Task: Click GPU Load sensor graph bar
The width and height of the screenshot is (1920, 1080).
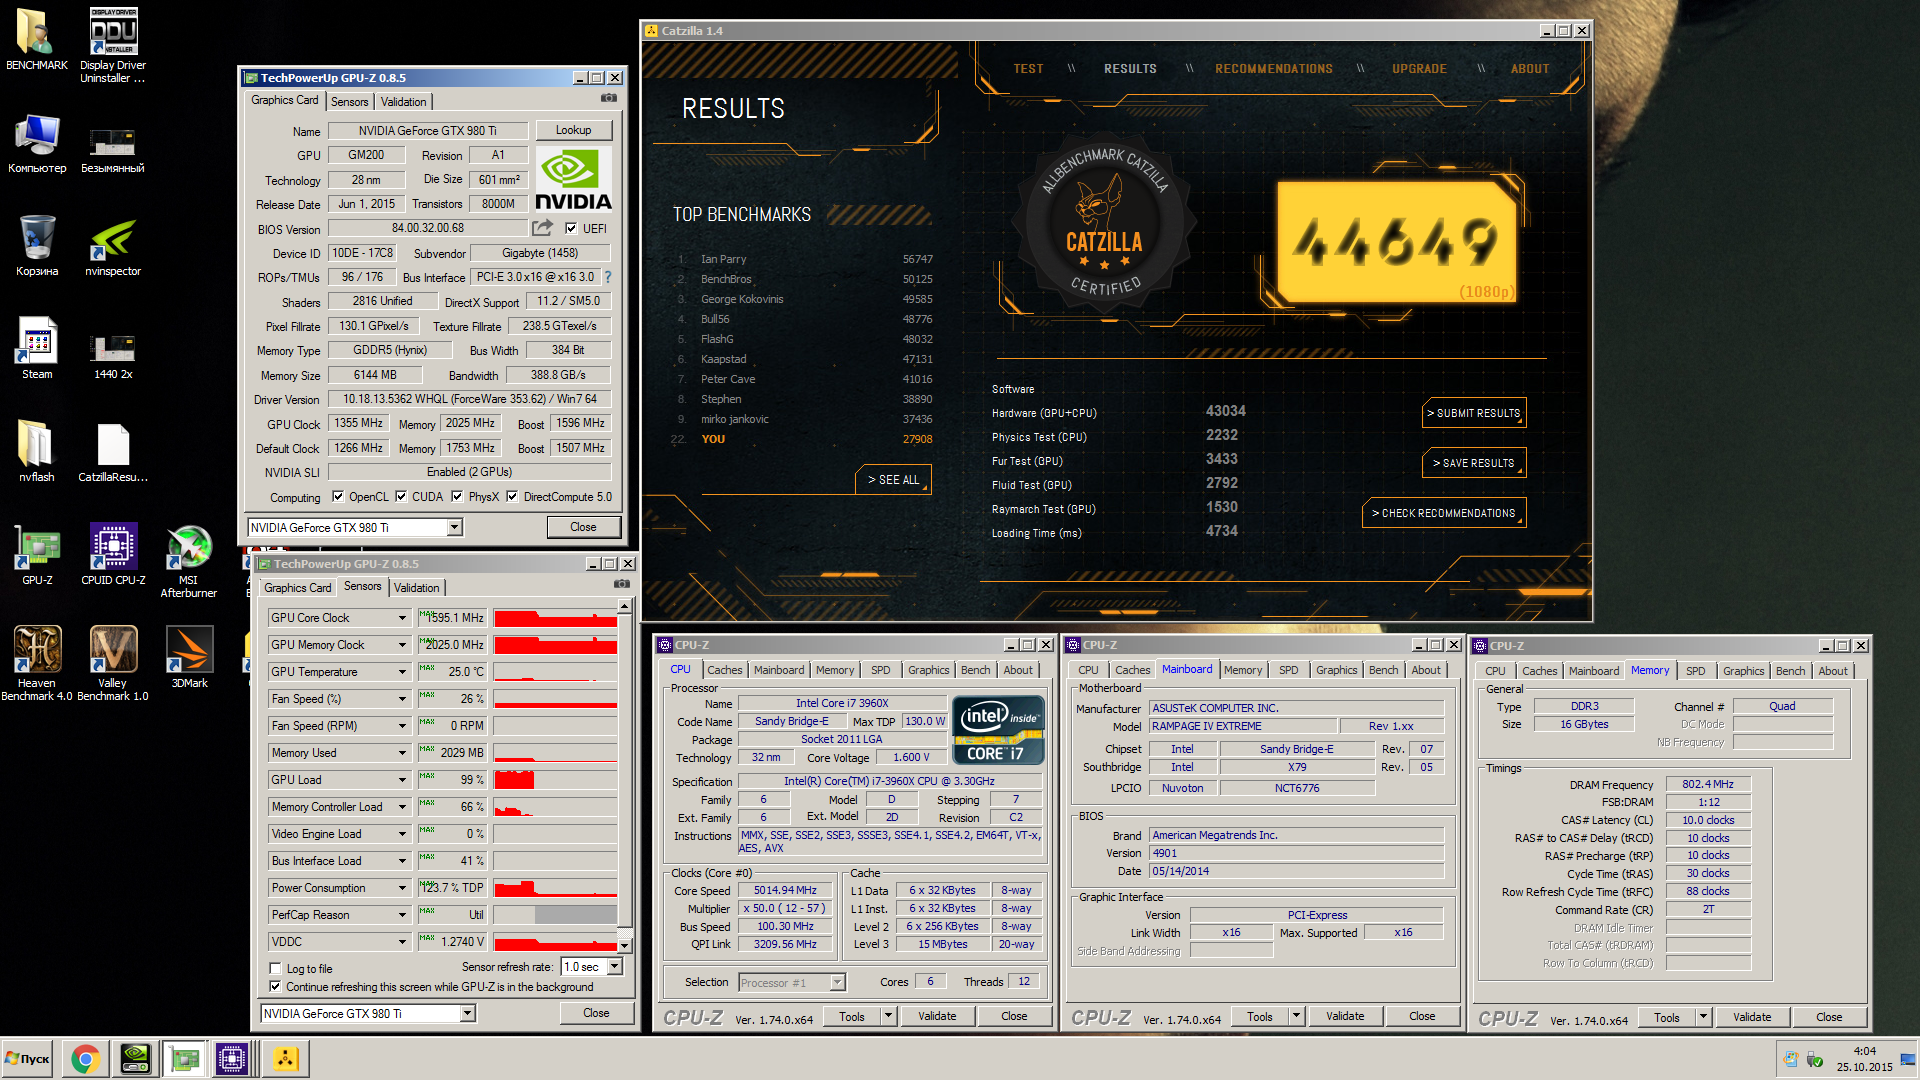Action: click(555, 780)
